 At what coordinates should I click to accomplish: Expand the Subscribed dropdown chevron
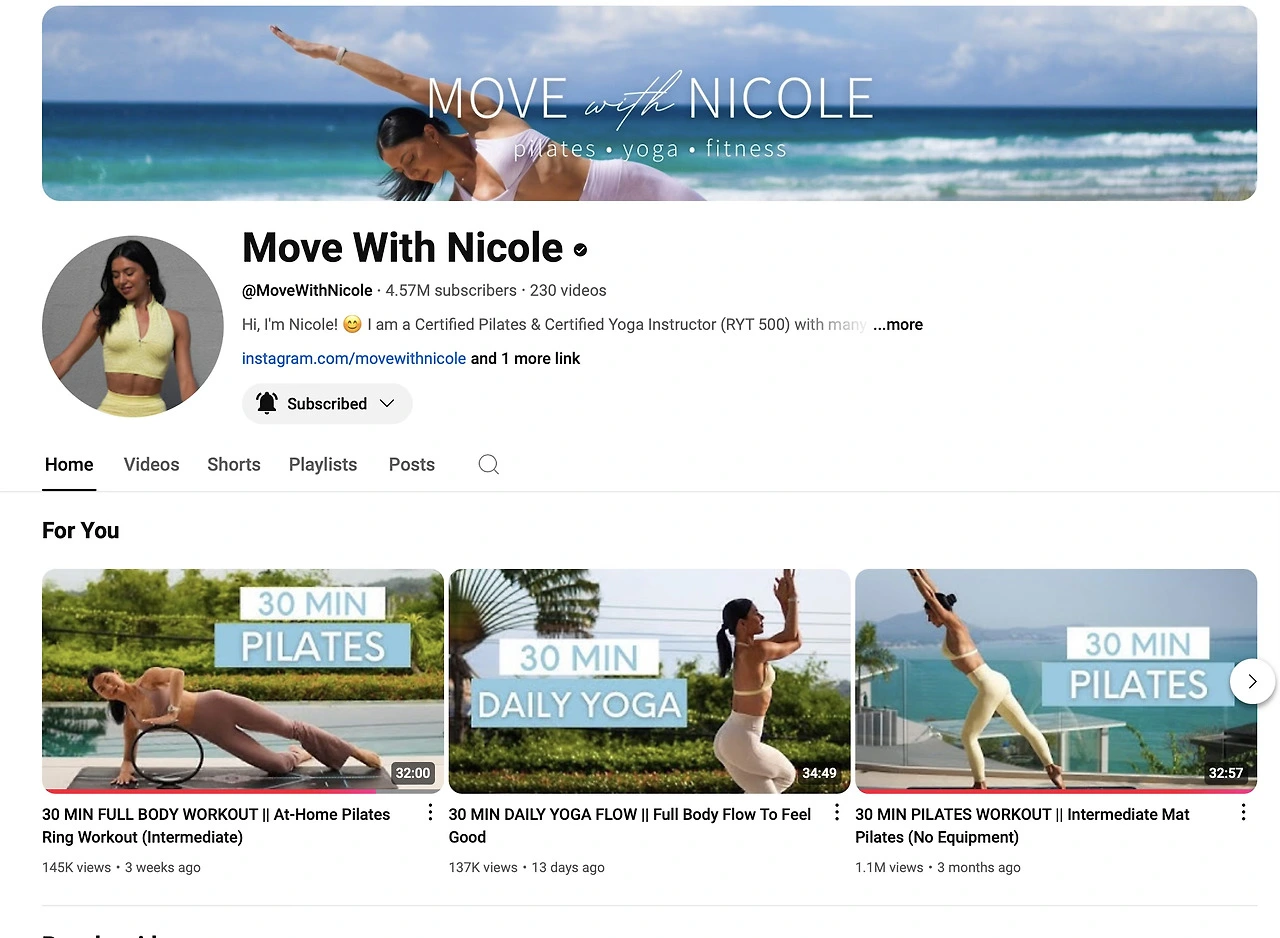pyautogui.click(x=387, y=403)
